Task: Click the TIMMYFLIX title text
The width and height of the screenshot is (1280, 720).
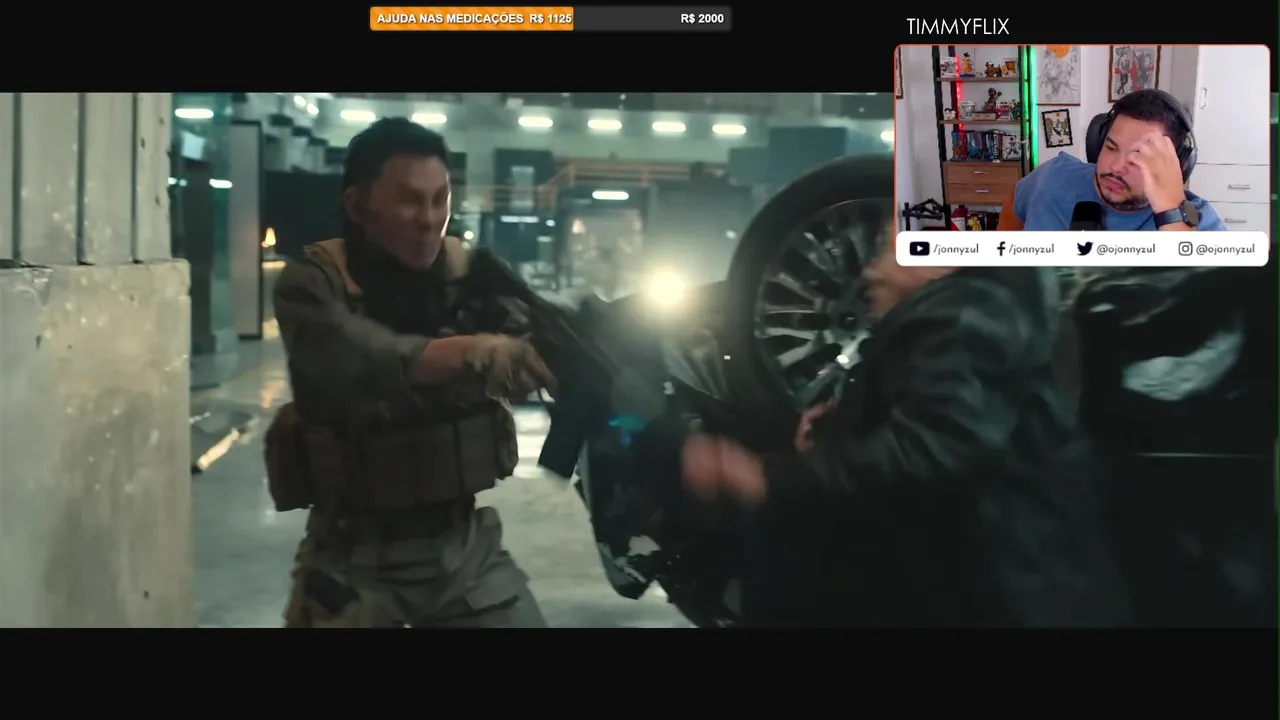Action: (957, 27)
